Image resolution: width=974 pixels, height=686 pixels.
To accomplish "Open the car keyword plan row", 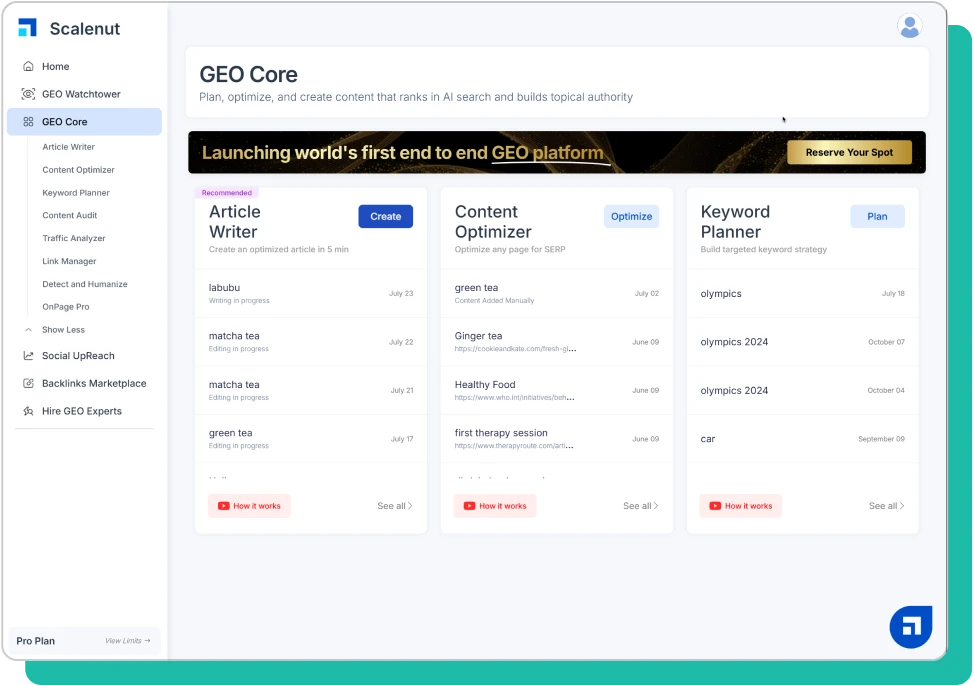I will pyautogui.click(x=803, y=439).
